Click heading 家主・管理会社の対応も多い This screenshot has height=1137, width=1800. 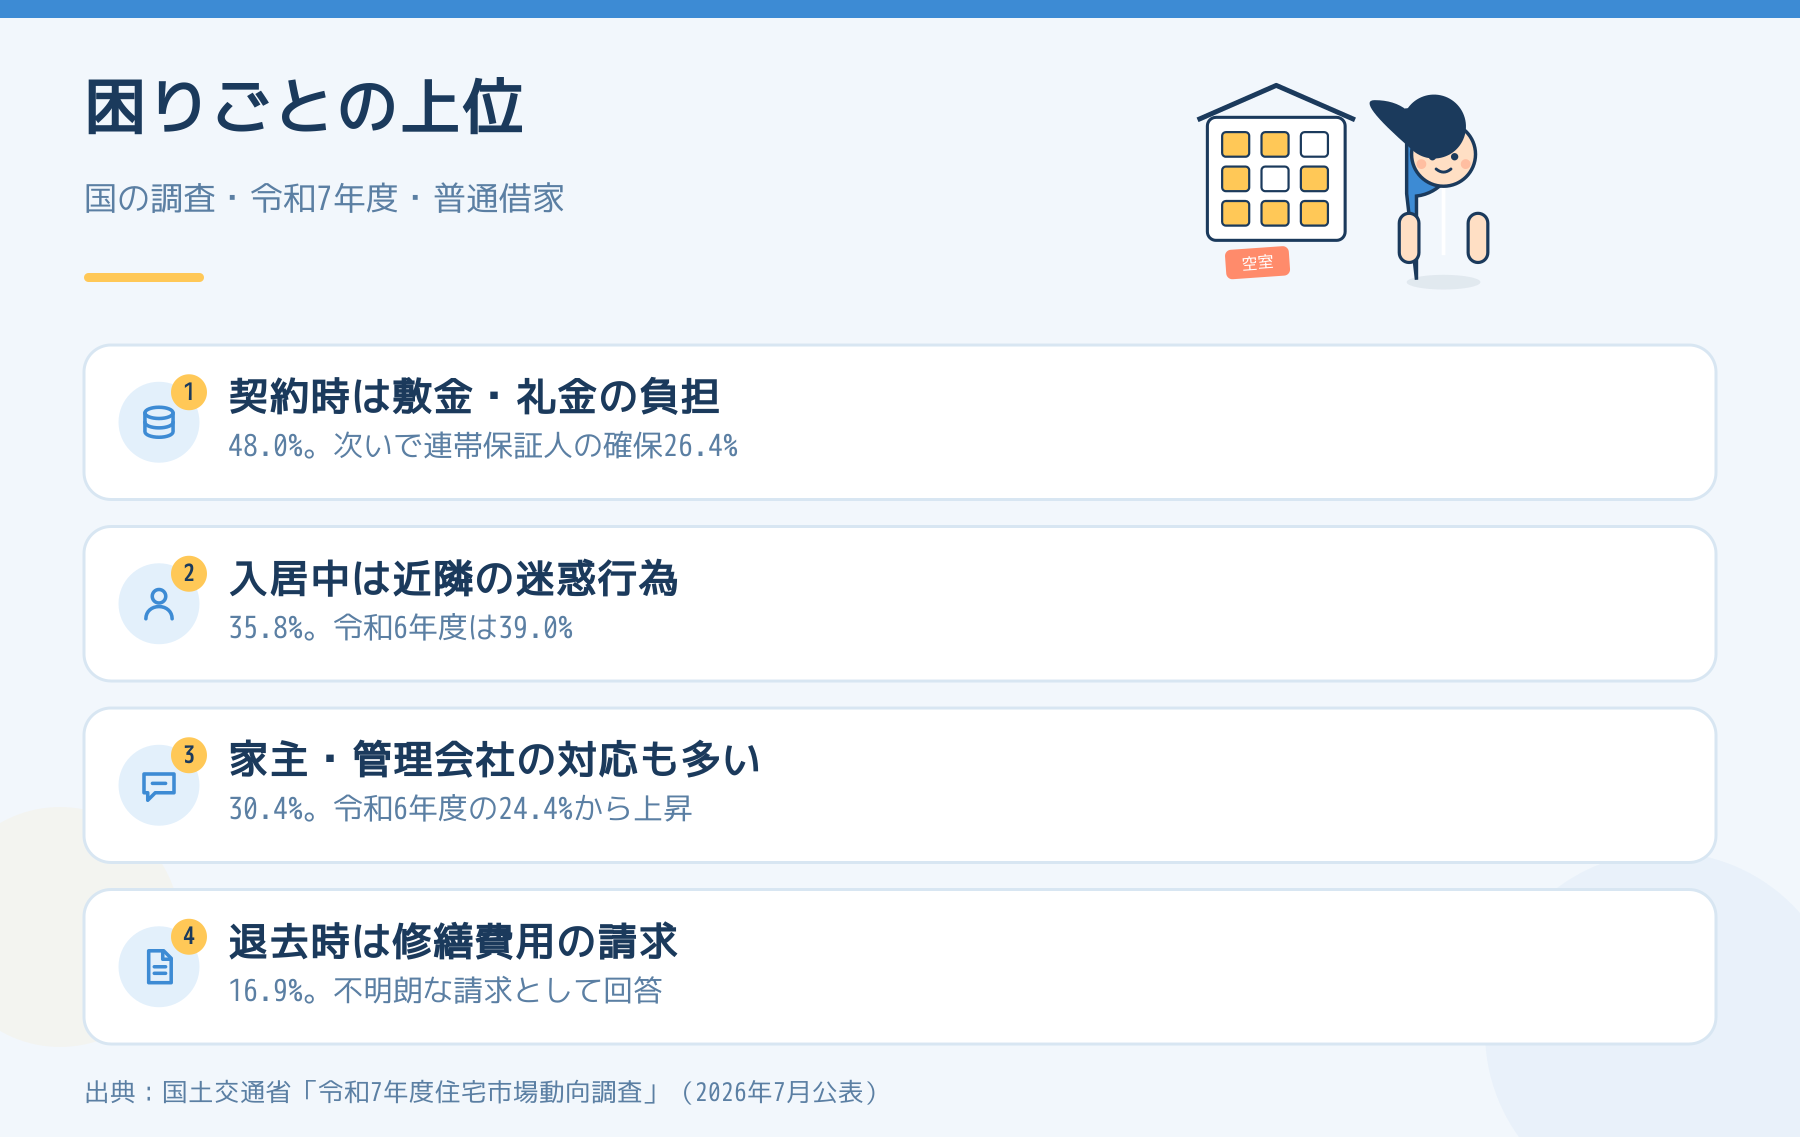tap(495, 760)
